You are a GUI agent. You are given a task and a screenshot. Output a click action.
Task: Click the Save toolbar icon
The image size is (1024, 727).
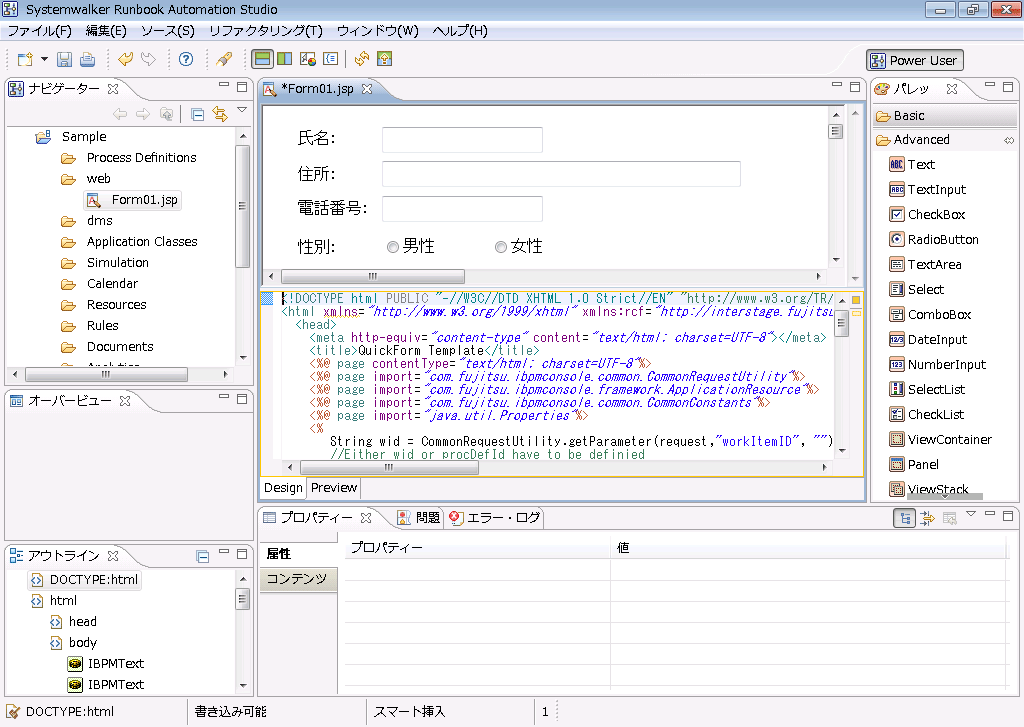64,59
